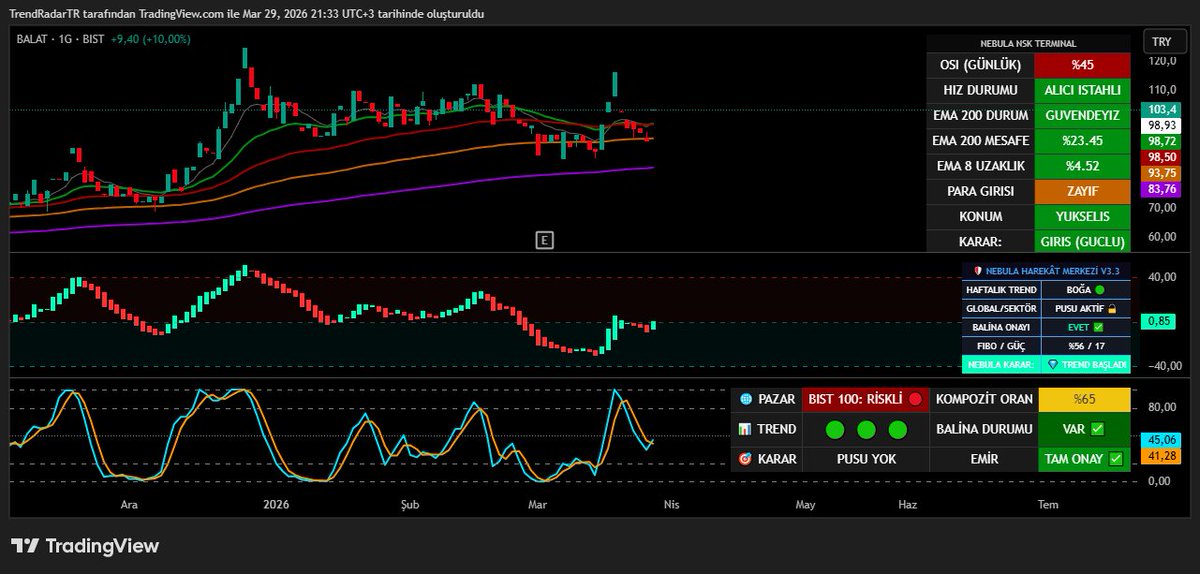The height and width of the screenshot is (574, 1200).
Task: Click the YUKSELIS konum value cell
Action: pos(1082,216)
